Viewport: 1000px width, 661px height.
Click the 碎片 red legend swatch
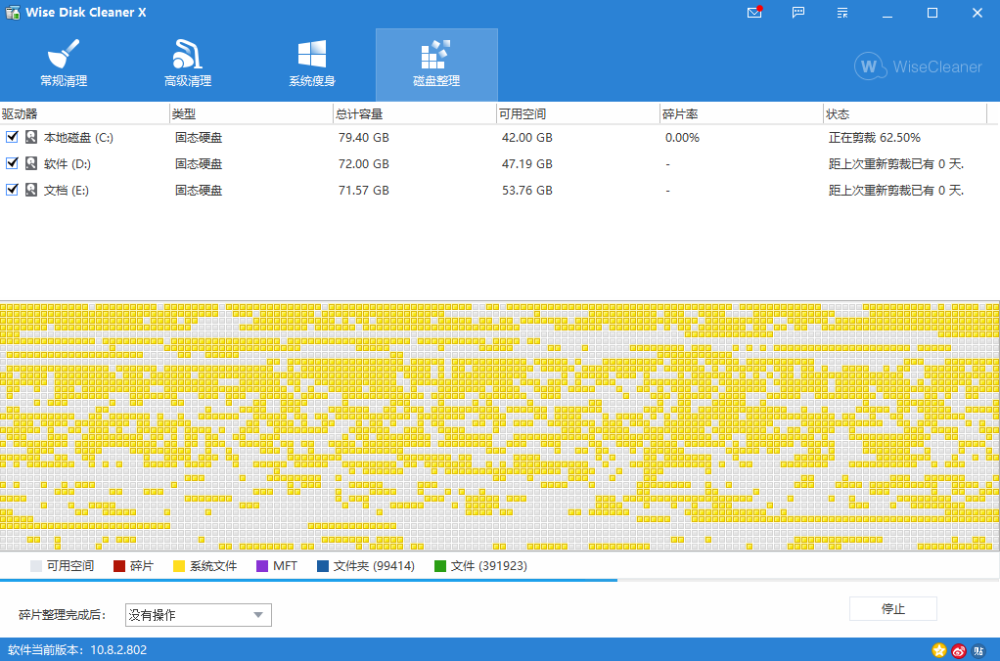click(119, 566)
